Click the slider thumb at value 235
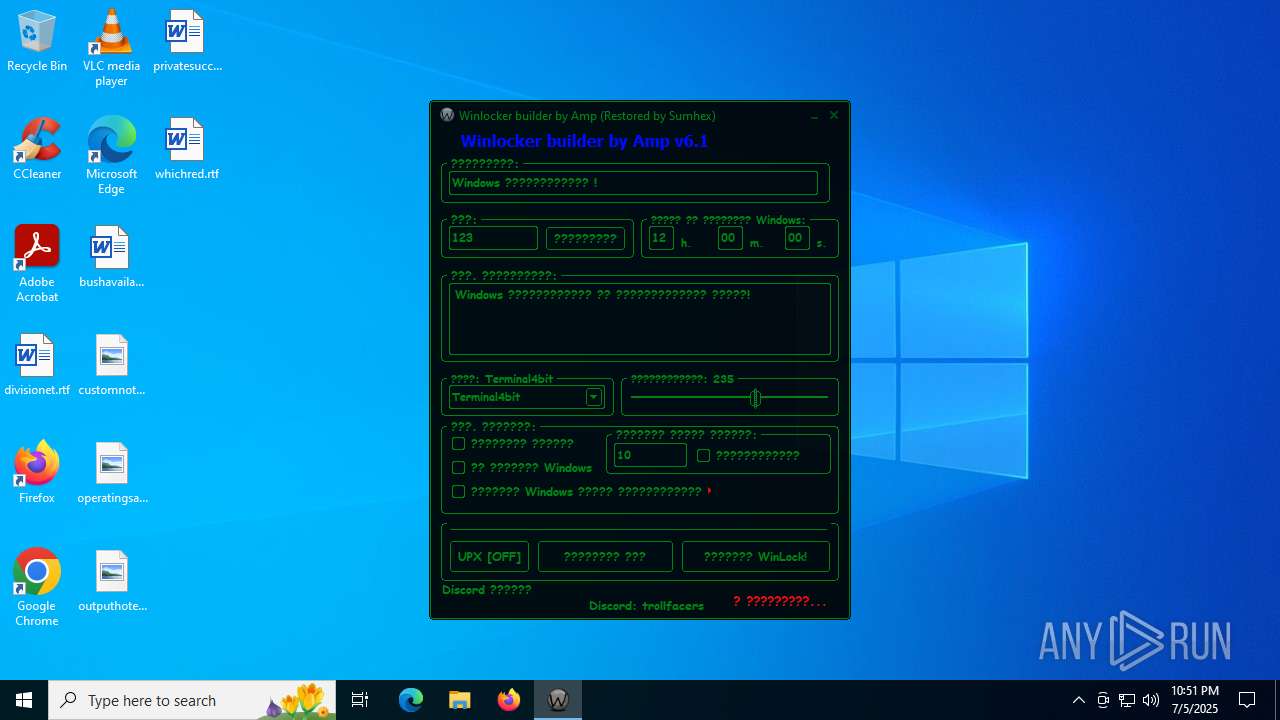Screen dimensions: 1280x720 coord(755,398)
